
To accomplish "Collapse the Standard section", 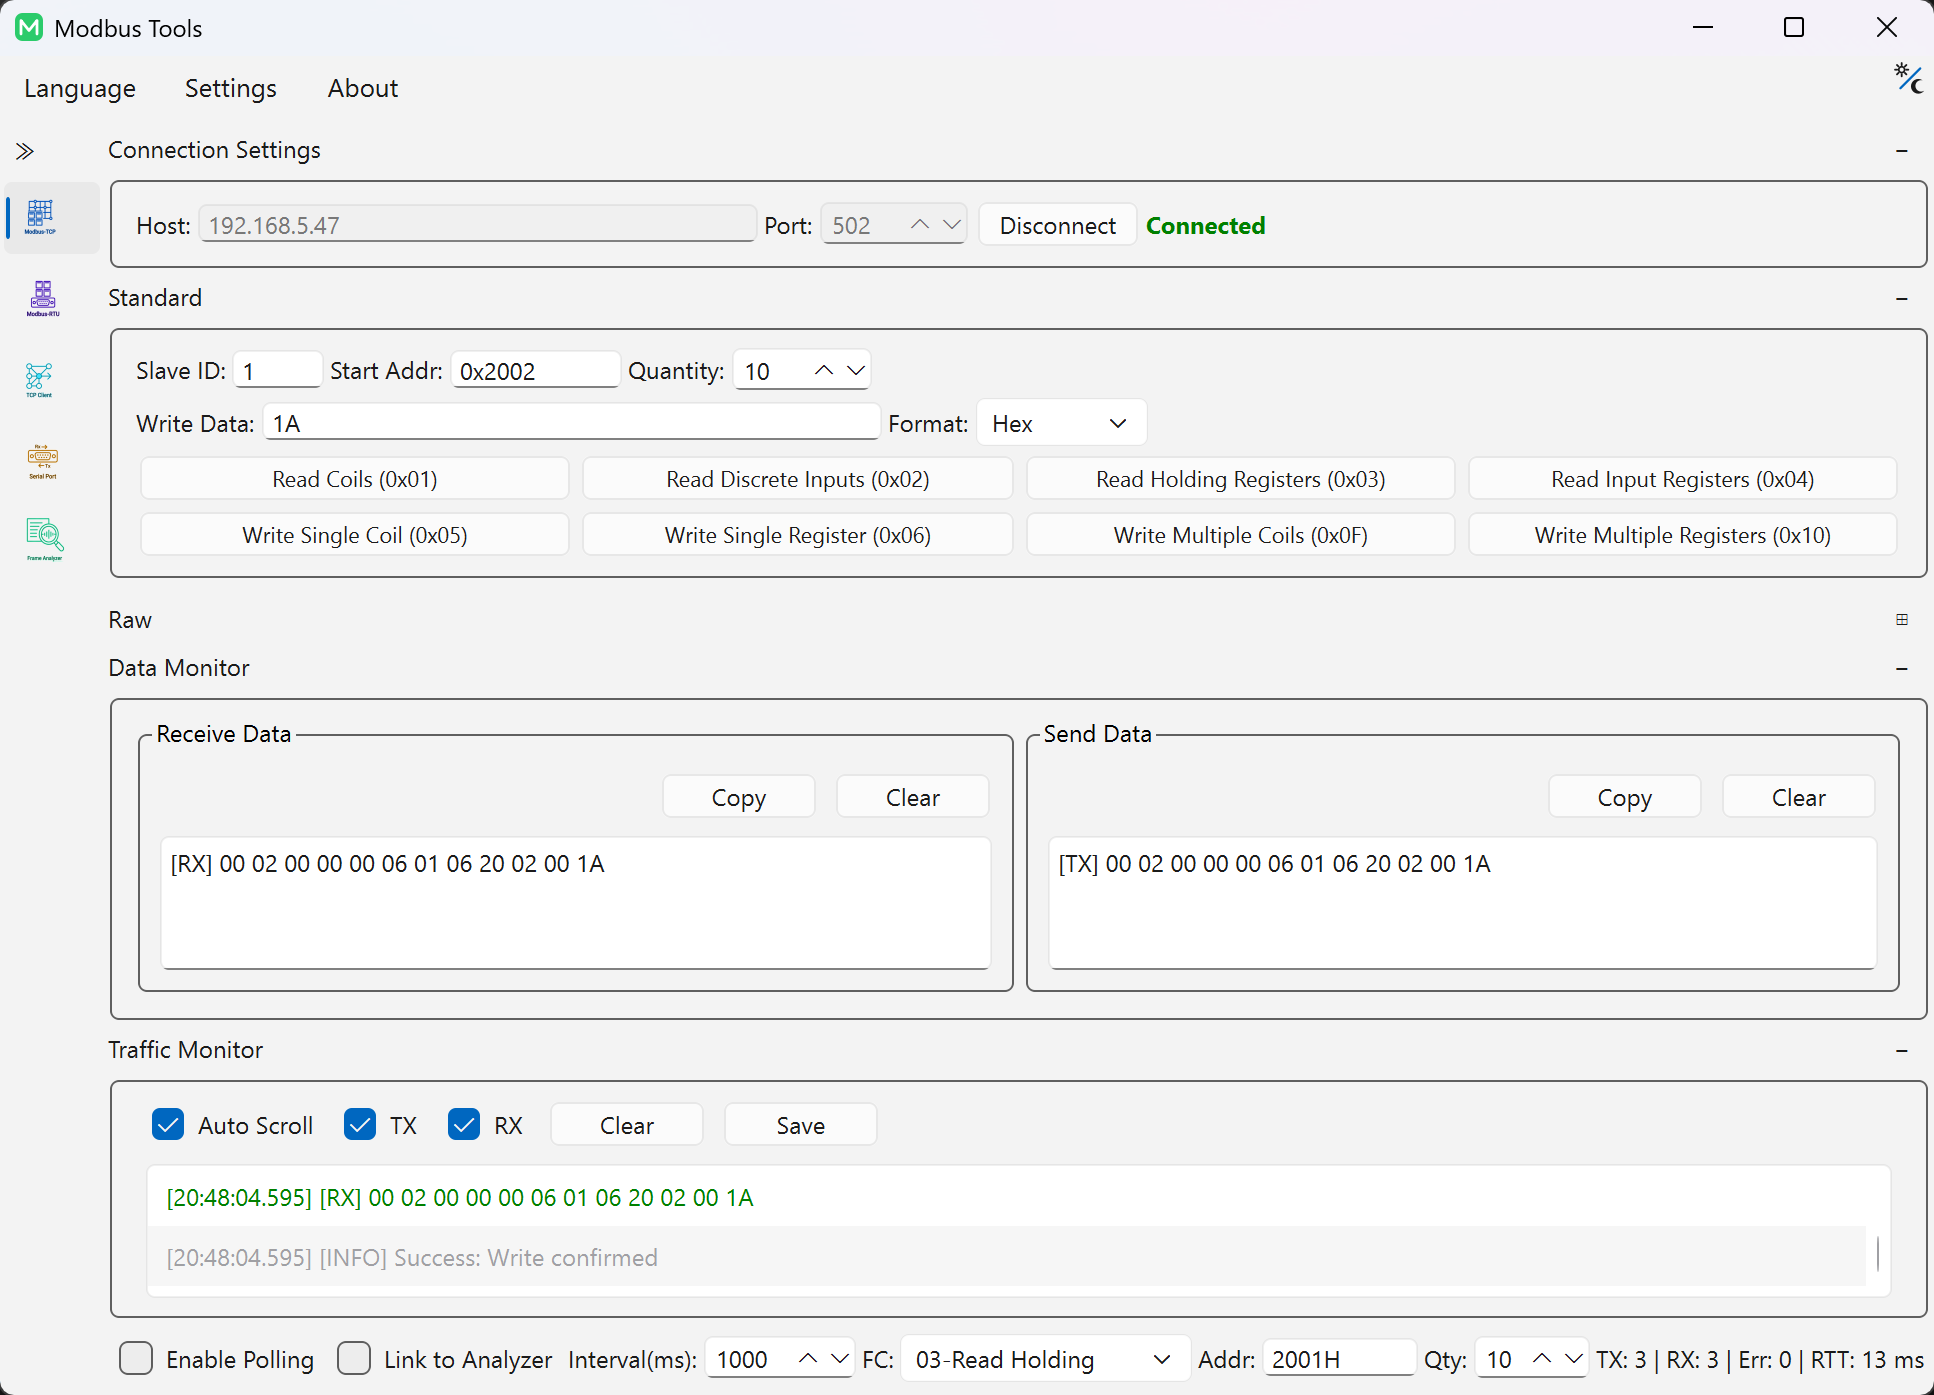I will 1901,299.
